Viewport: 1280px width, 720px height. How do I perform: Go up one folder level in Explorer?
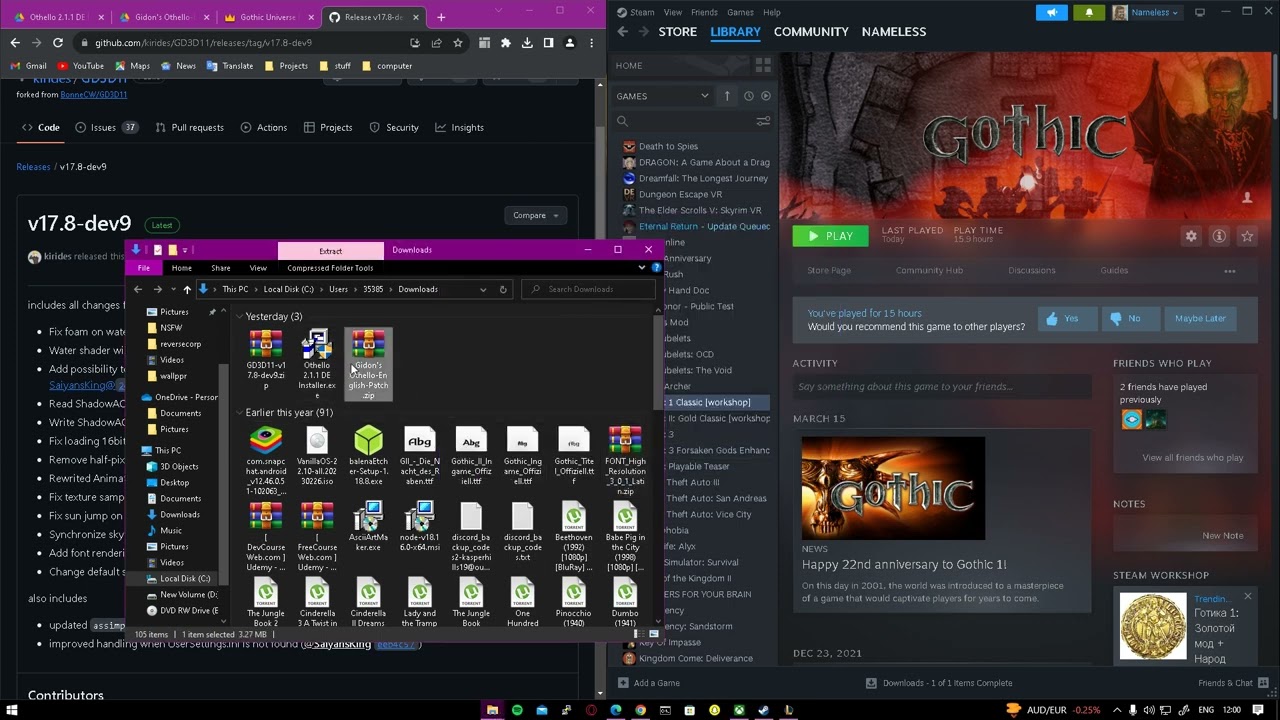click(186, 289)
